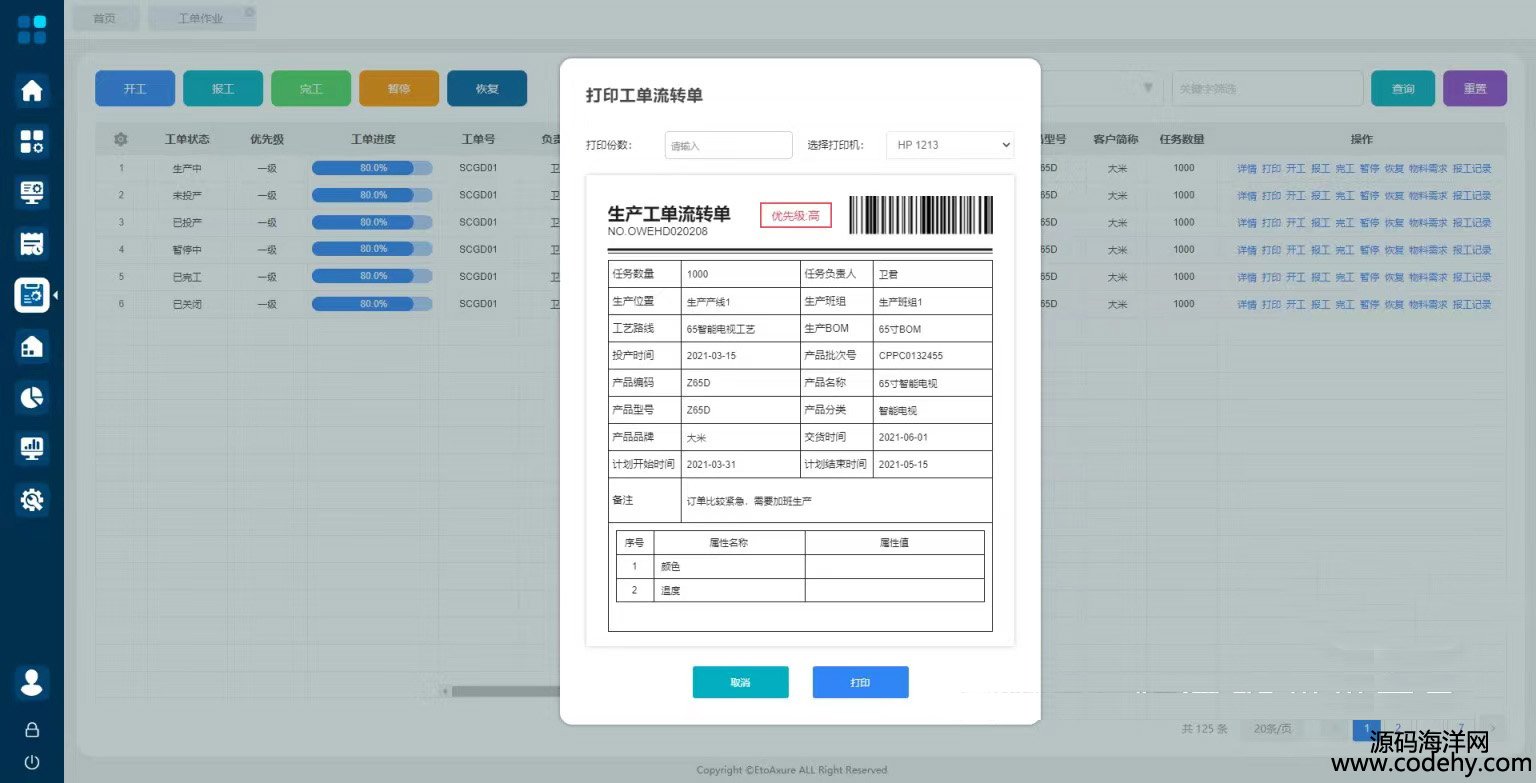Click the power logout icon in the sidebar

(x=32, y=762)
